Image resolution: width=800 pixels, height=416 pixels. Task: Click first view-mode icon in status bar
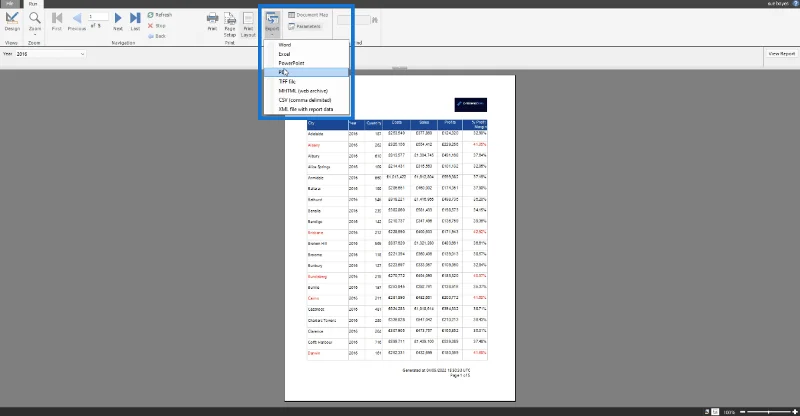[x=707, y=411]
